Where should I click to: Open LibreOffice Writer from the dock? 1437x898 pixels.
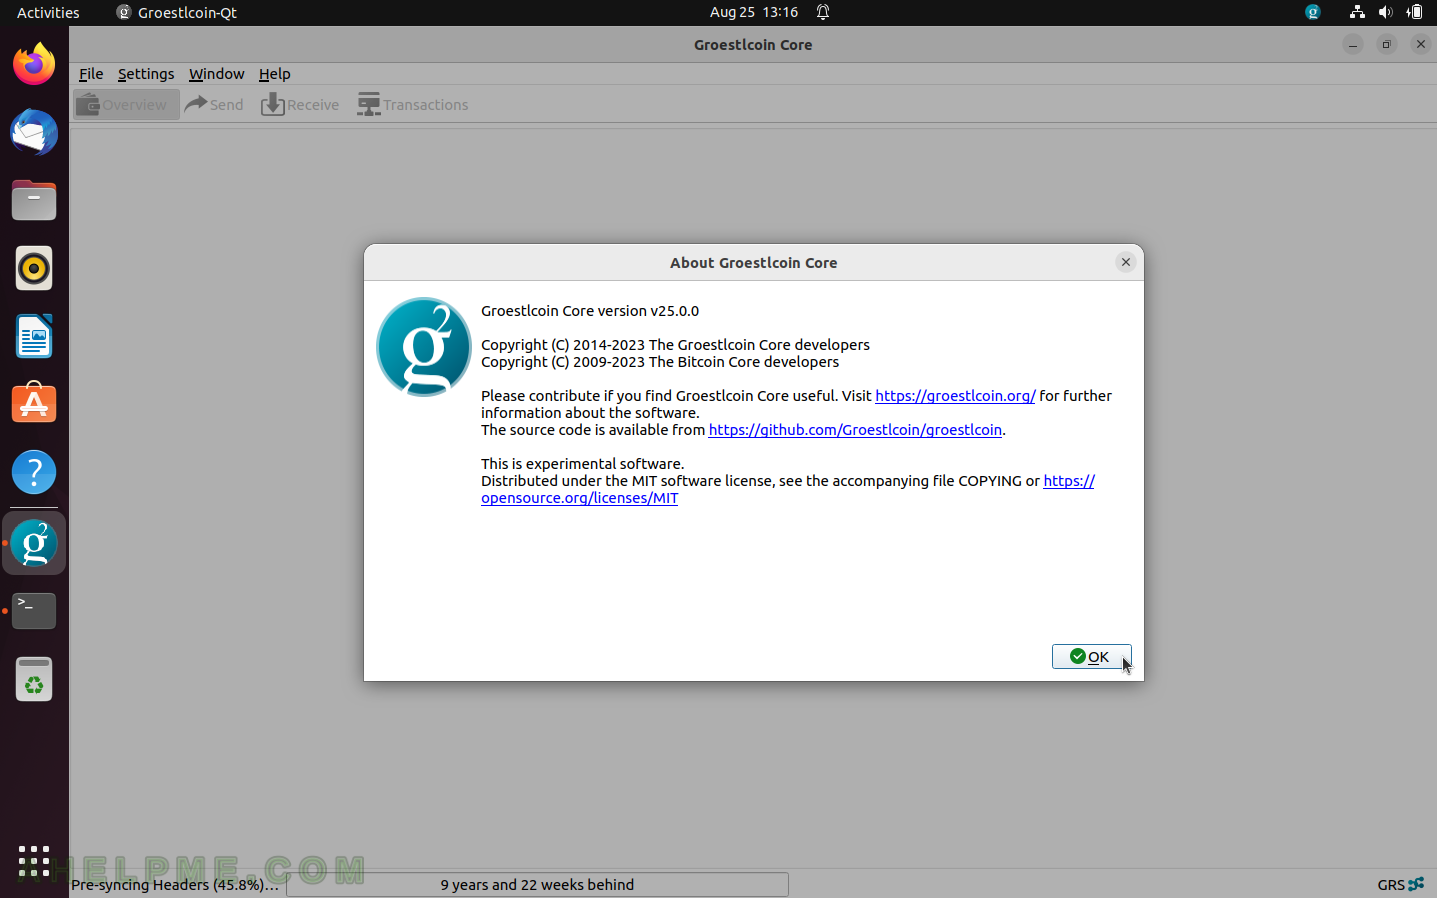(x=34, y=336)
